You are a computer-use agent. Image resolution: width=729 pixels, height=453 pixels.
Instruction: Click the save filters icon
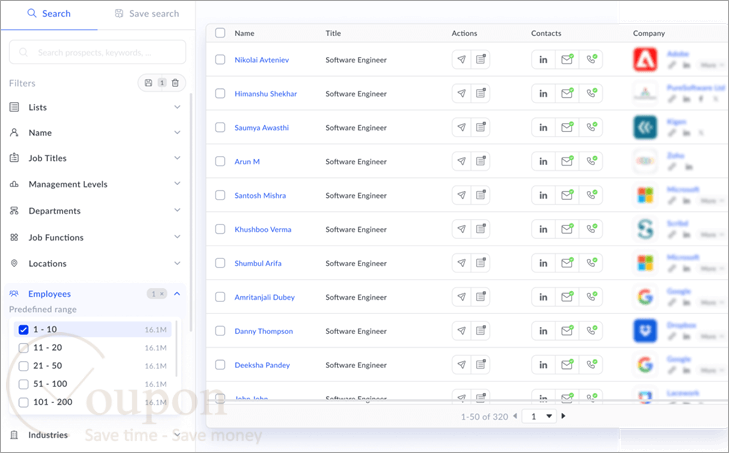pos(148,83)
